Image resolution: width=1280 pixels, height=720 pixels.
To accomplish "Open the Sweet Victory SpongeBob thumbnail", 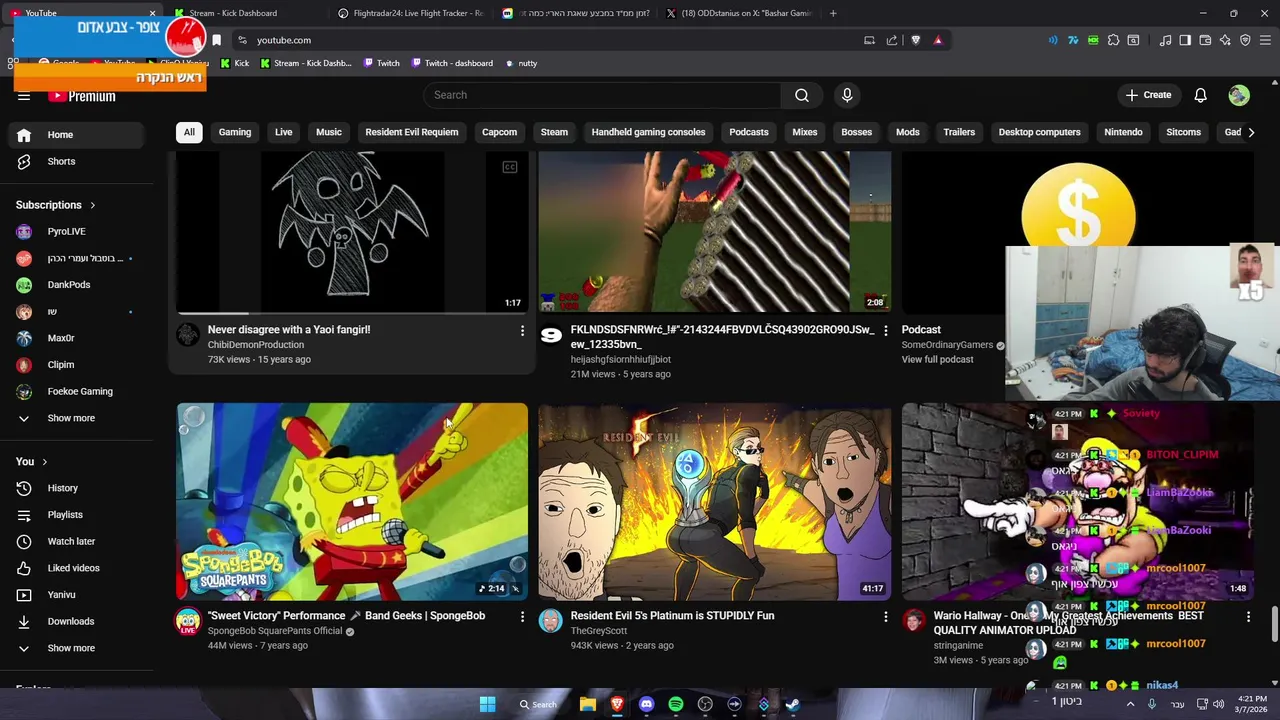I will coord(352,501).
